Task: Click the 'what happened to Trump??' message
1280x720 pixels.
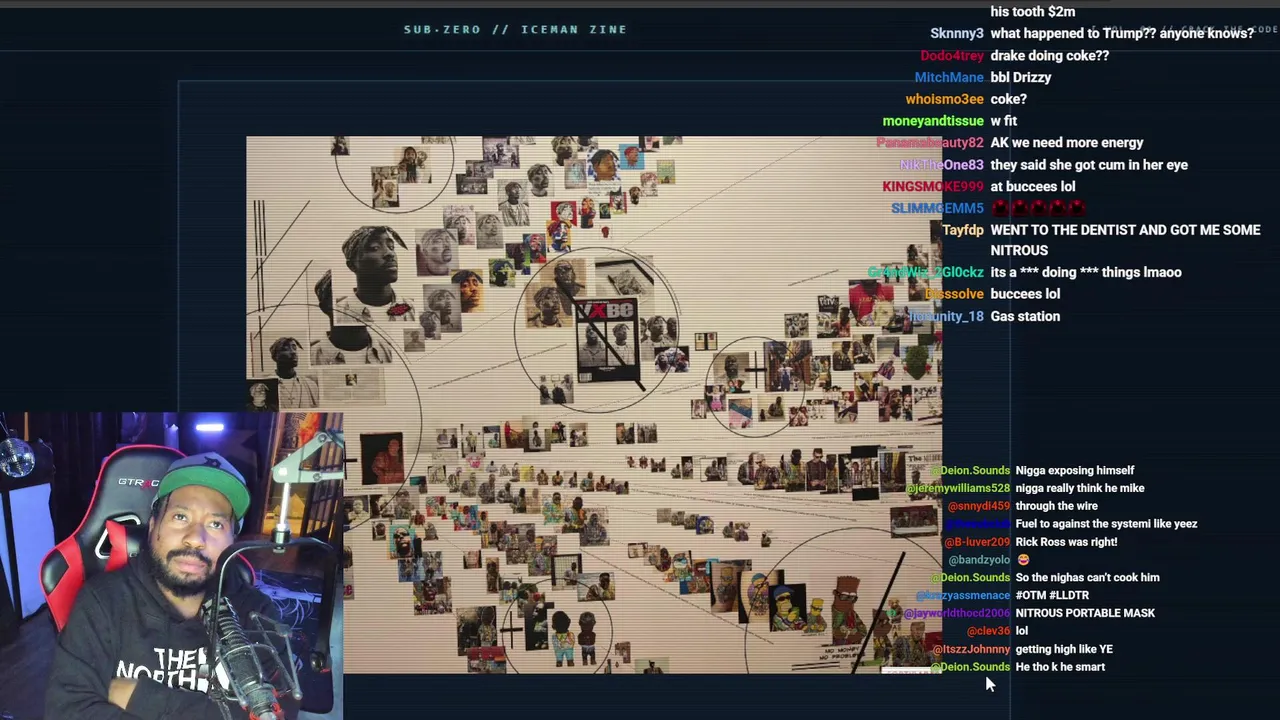Action: (1122, 34)
